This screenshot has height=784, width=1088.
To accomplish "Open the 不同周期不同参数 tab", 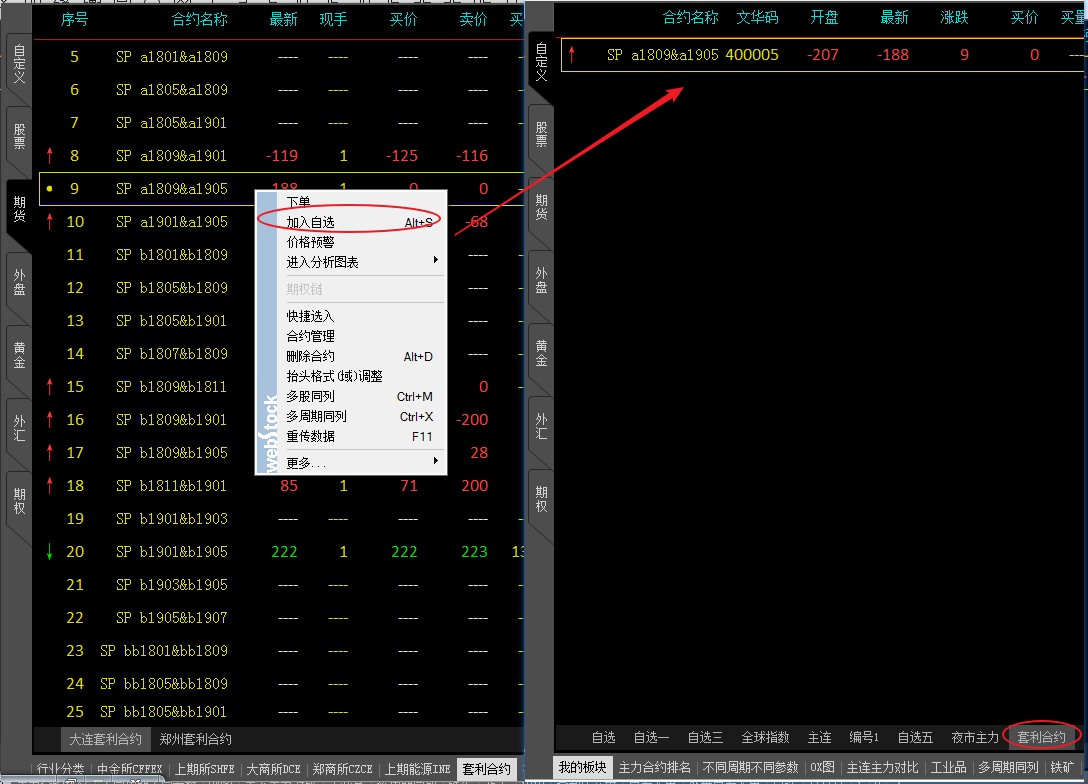I will click(x=751, y=767).
